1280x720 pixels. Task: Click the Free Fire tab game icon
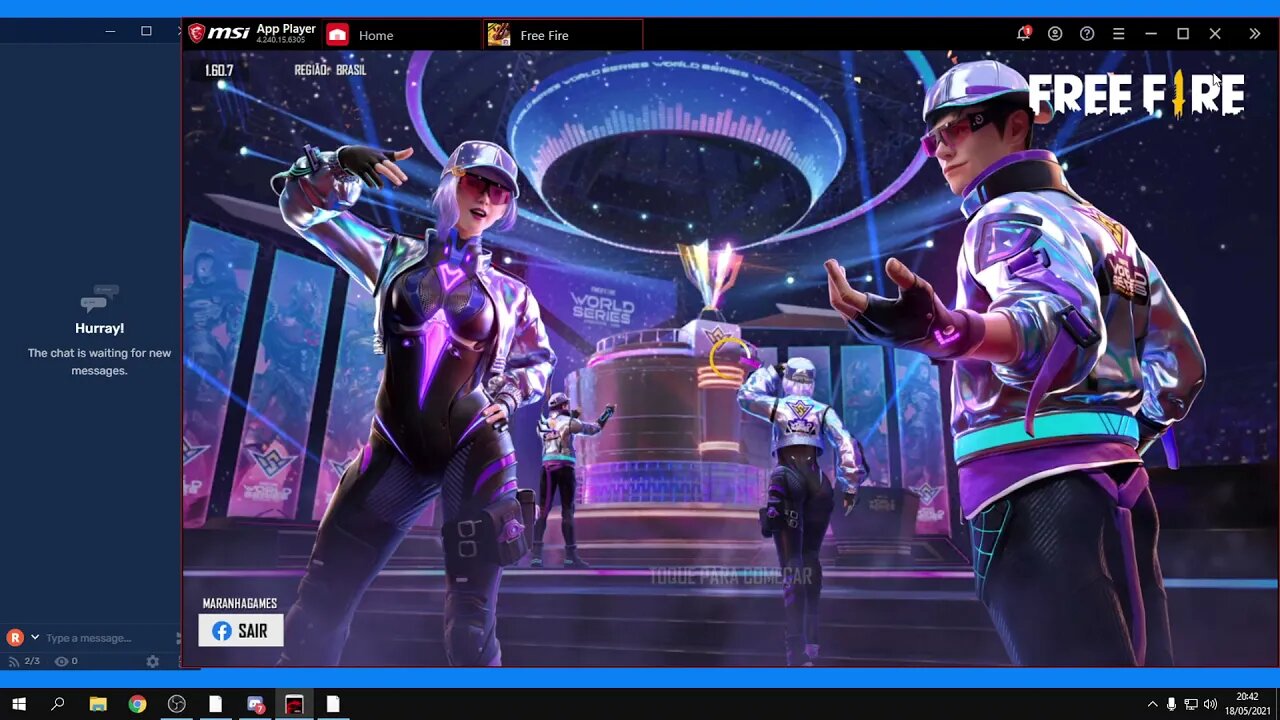coord(499,35)
